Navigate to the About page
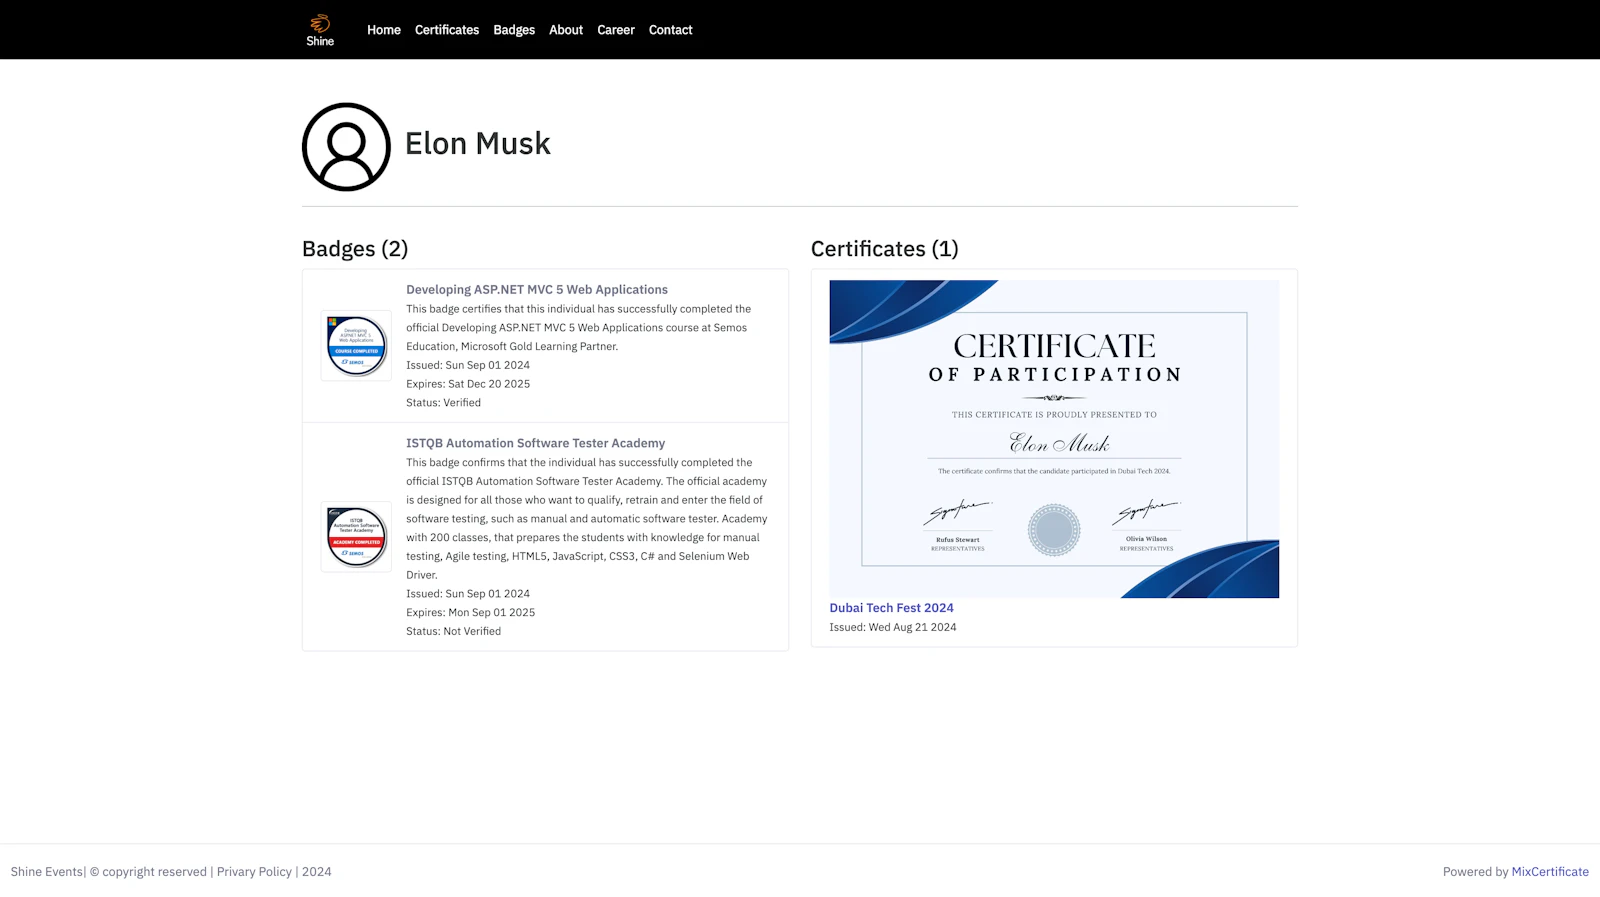Viewport: 1600px width, 897px height. tap(566, 30)
